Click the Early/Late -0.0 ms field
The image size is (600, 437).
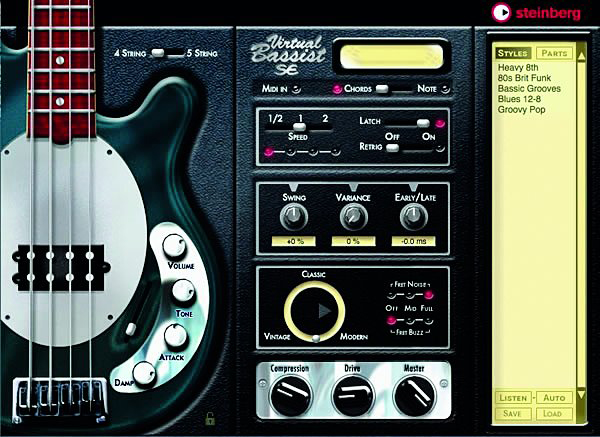coord(413,241)
